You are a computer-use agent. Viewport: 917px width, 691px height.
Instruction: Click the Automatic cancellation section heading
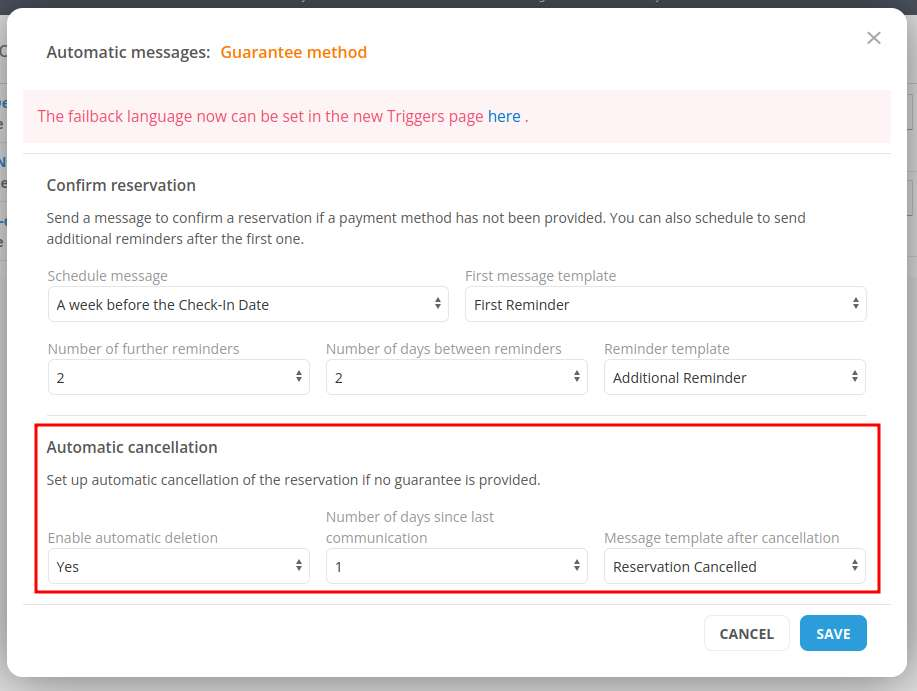tap(132, 447)
